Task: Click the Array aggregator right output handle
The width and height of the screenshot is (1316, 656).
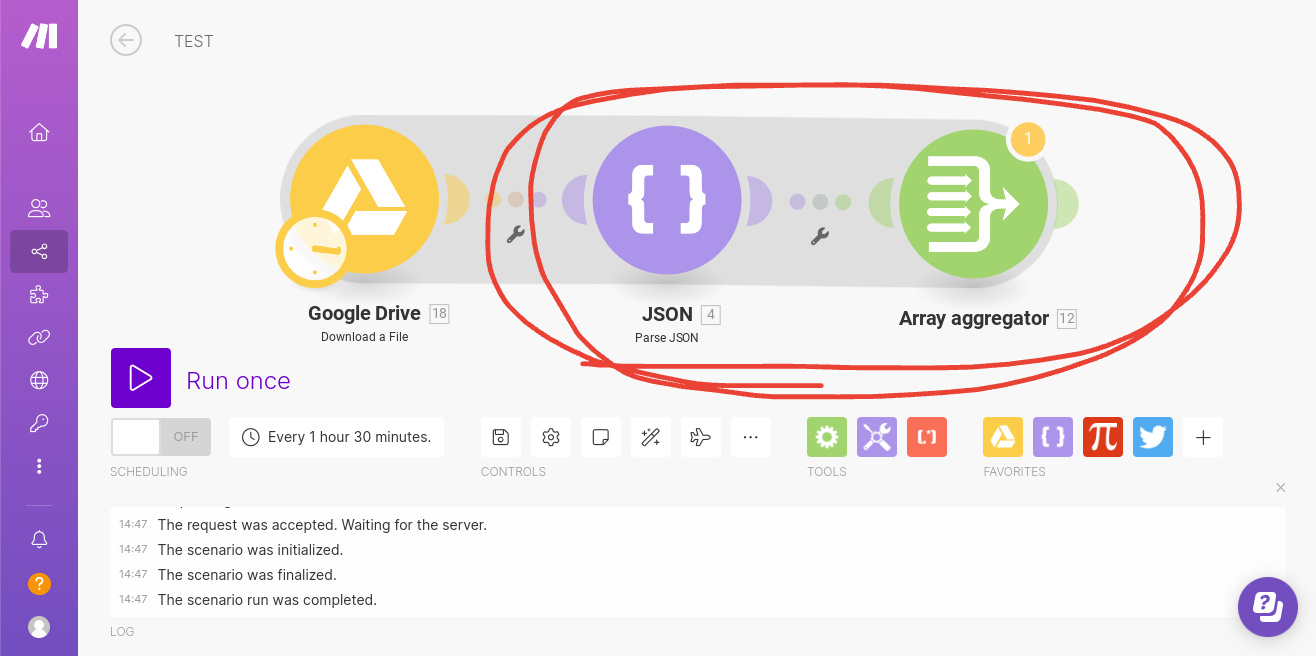Action: point(1065,204)
